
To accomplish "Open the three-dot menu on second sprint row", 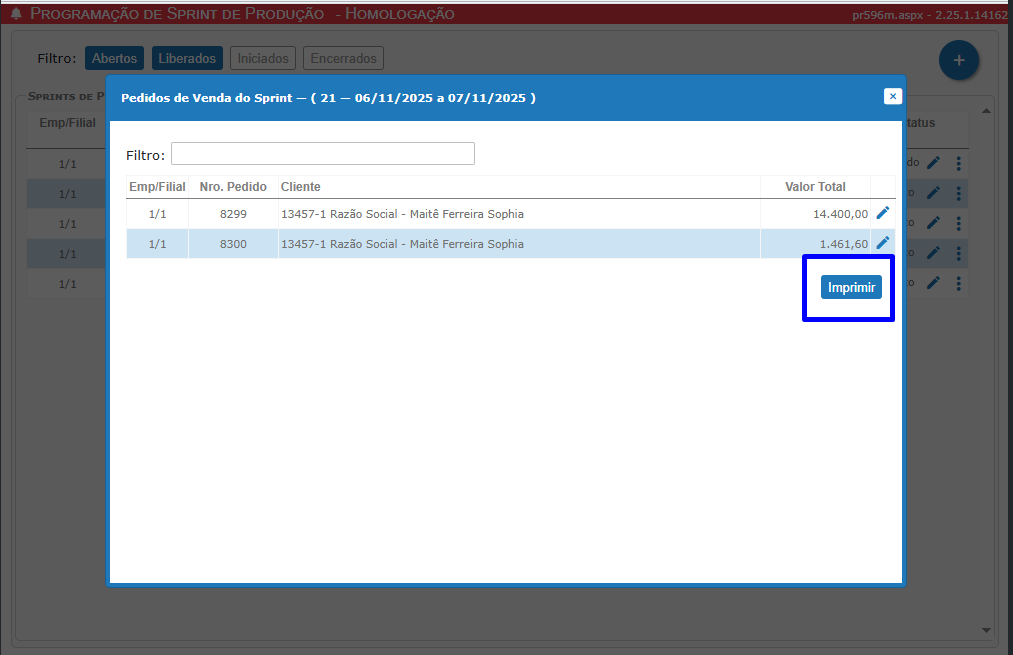I will click(958, 193).
